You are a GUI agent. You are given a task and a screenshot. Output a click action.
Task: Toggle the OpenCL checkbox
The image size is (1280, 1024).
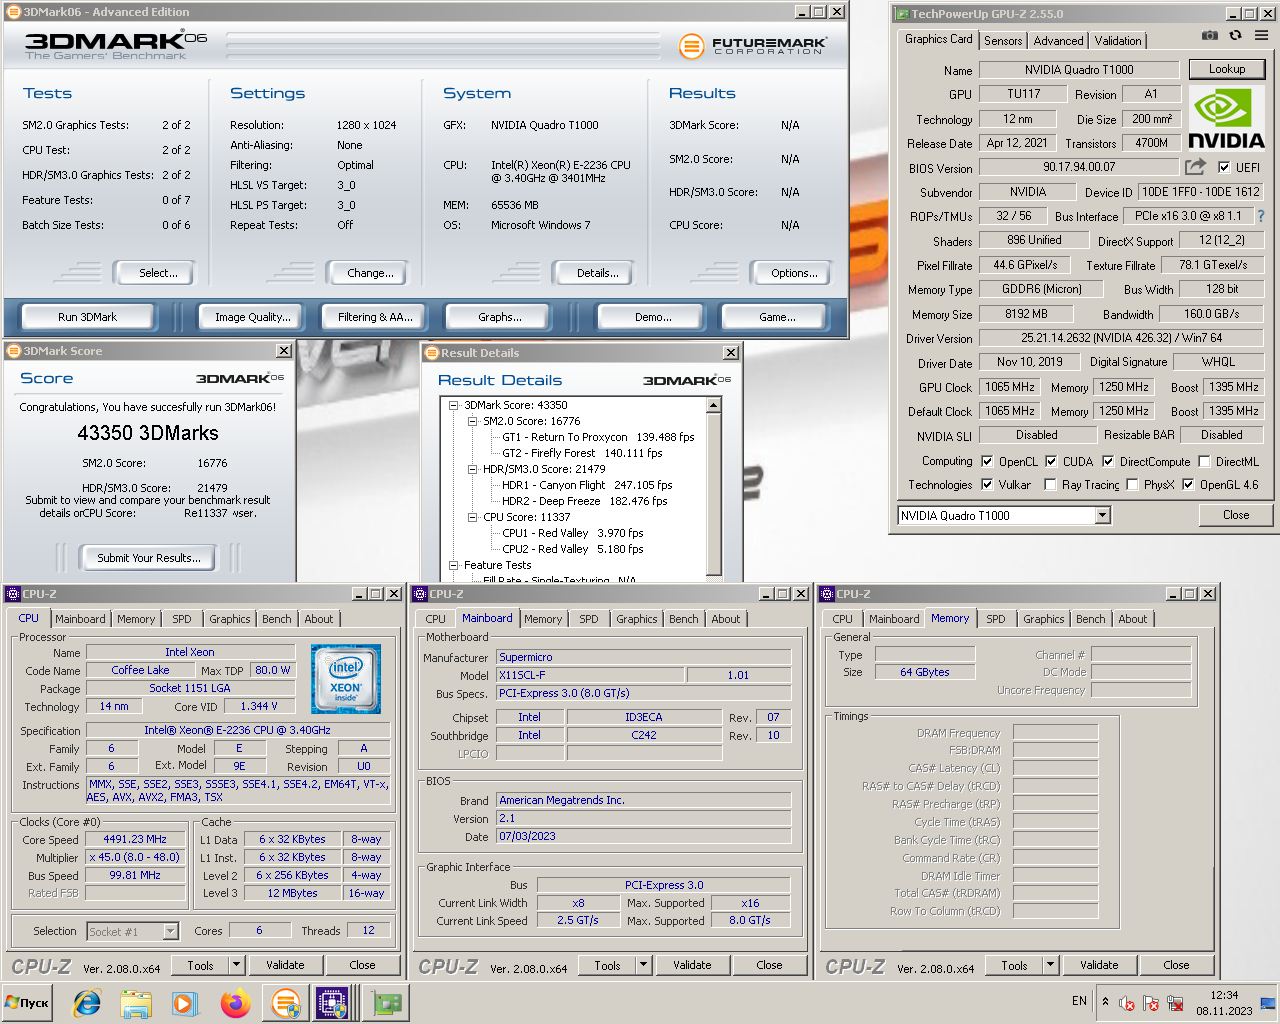987,462
